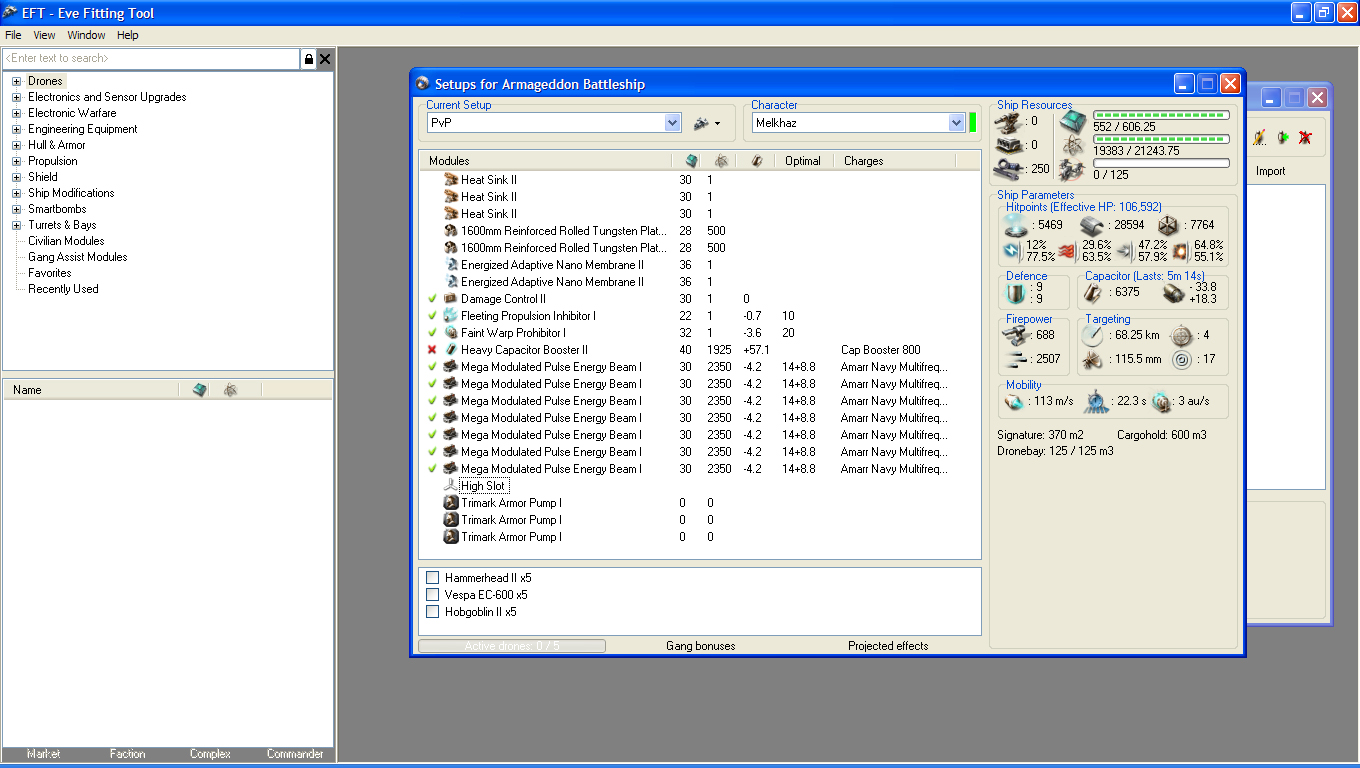The width and height of the screenshot is (1360, 768).
Task: Activate Heavy Capacitor Booster II via its red X
Action: pos(432,350)
